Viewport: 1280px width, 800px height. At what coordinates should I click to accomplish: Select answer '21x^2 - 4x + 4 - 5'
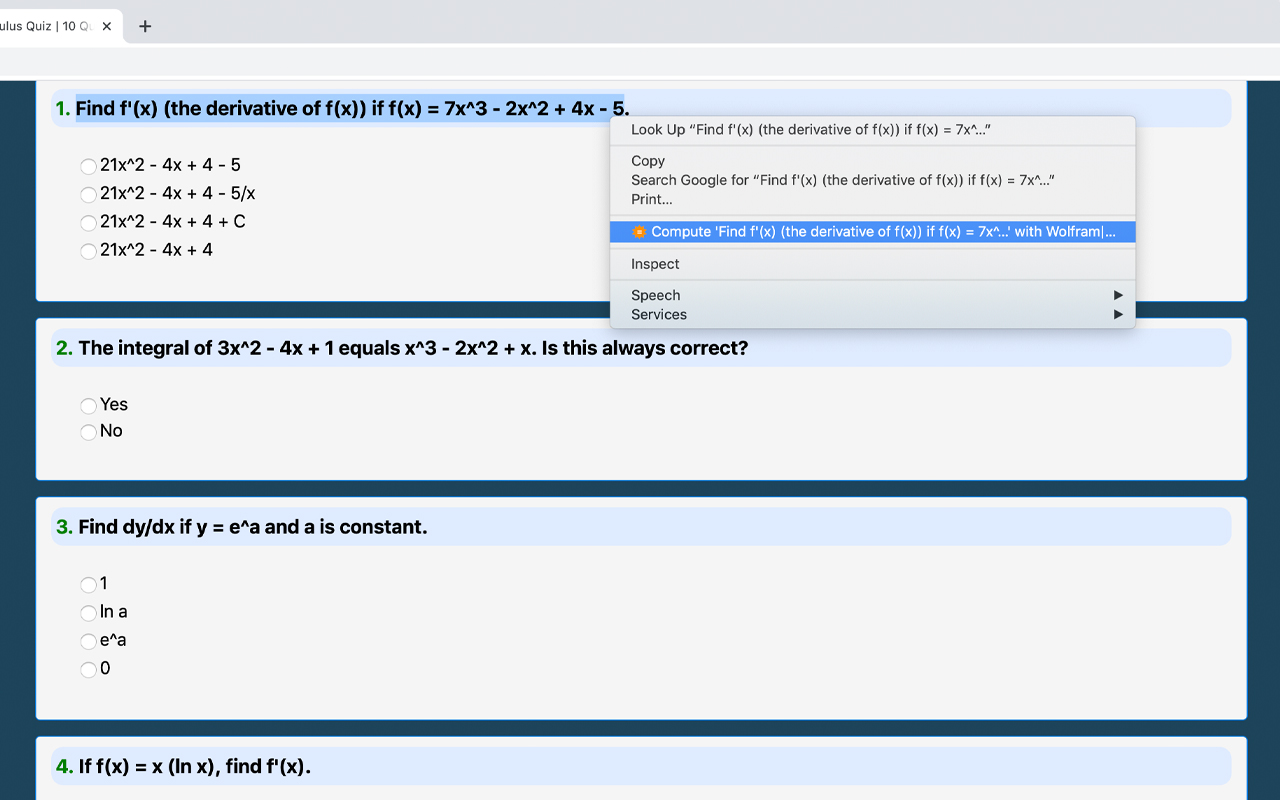click(x=88, y=166)
